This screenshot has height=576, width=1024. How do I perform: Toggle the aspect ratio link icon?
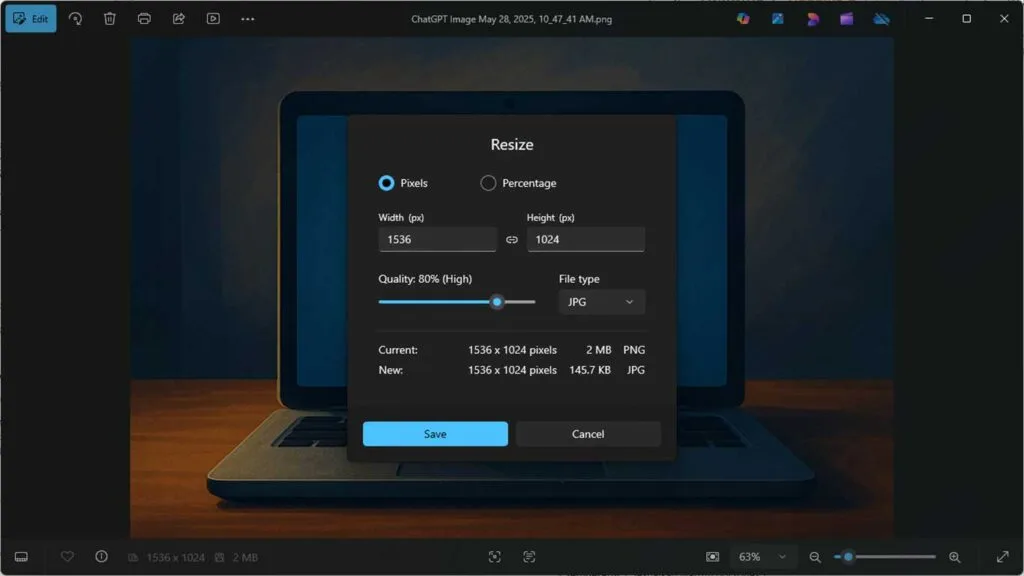tap(512, 240)
